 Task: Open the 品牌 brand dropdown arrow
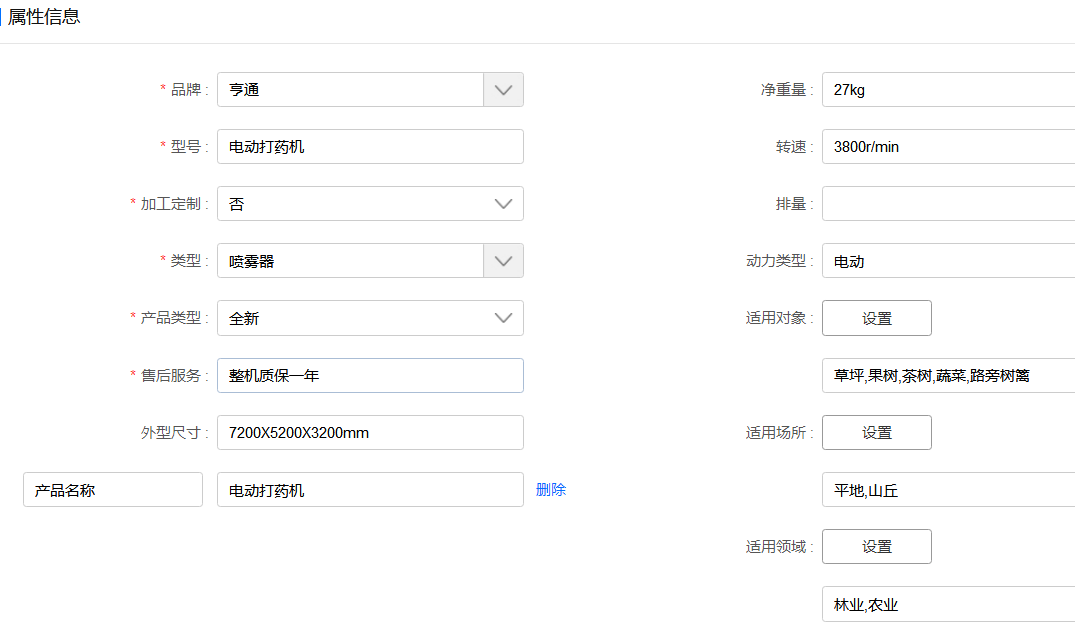click(x=503, y=90)
